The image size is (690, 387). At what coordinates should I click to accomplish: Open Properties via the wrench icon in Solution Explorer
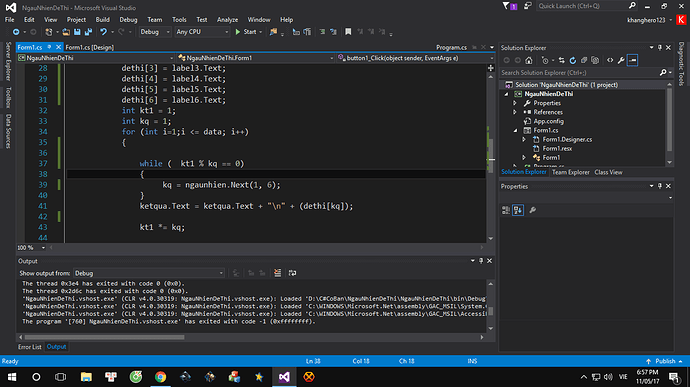tap(621, 60)
